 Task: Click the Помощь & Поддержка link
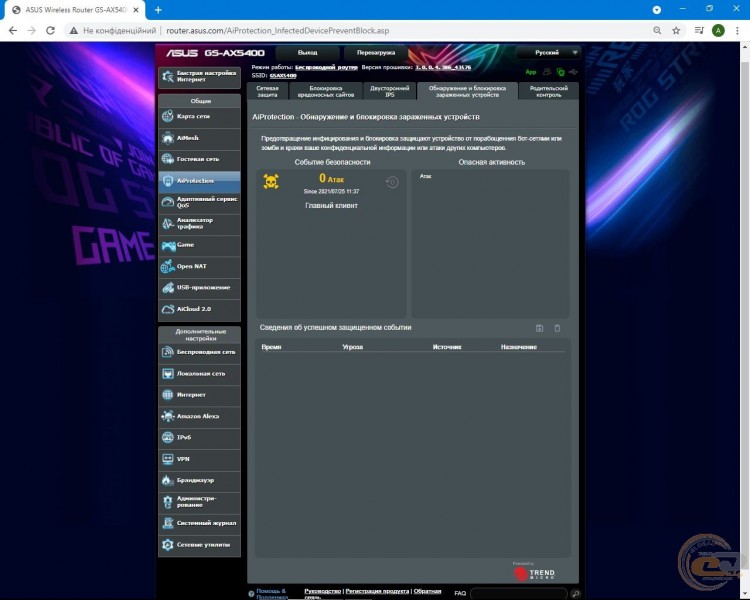[271, 594]
